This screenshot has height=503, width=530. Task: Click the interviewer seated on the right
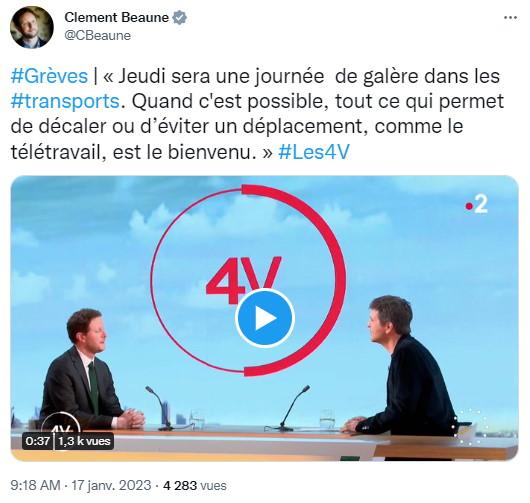pyautogui.click(x=404, y=365)
